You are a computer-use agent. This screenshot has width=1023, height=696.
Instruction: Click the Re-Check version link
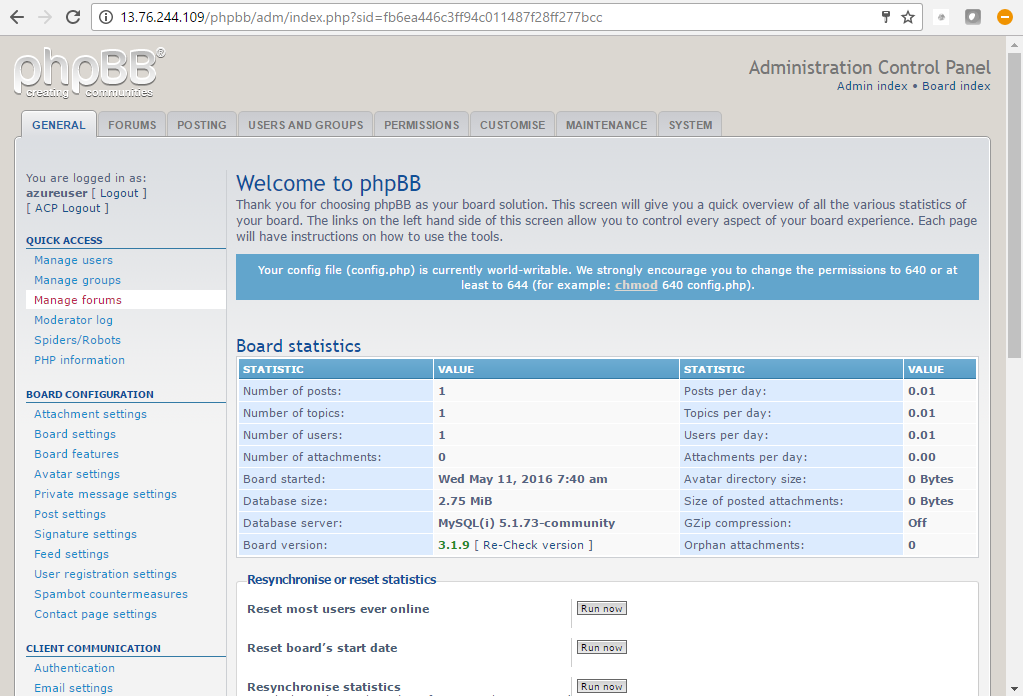pos(533,545)
